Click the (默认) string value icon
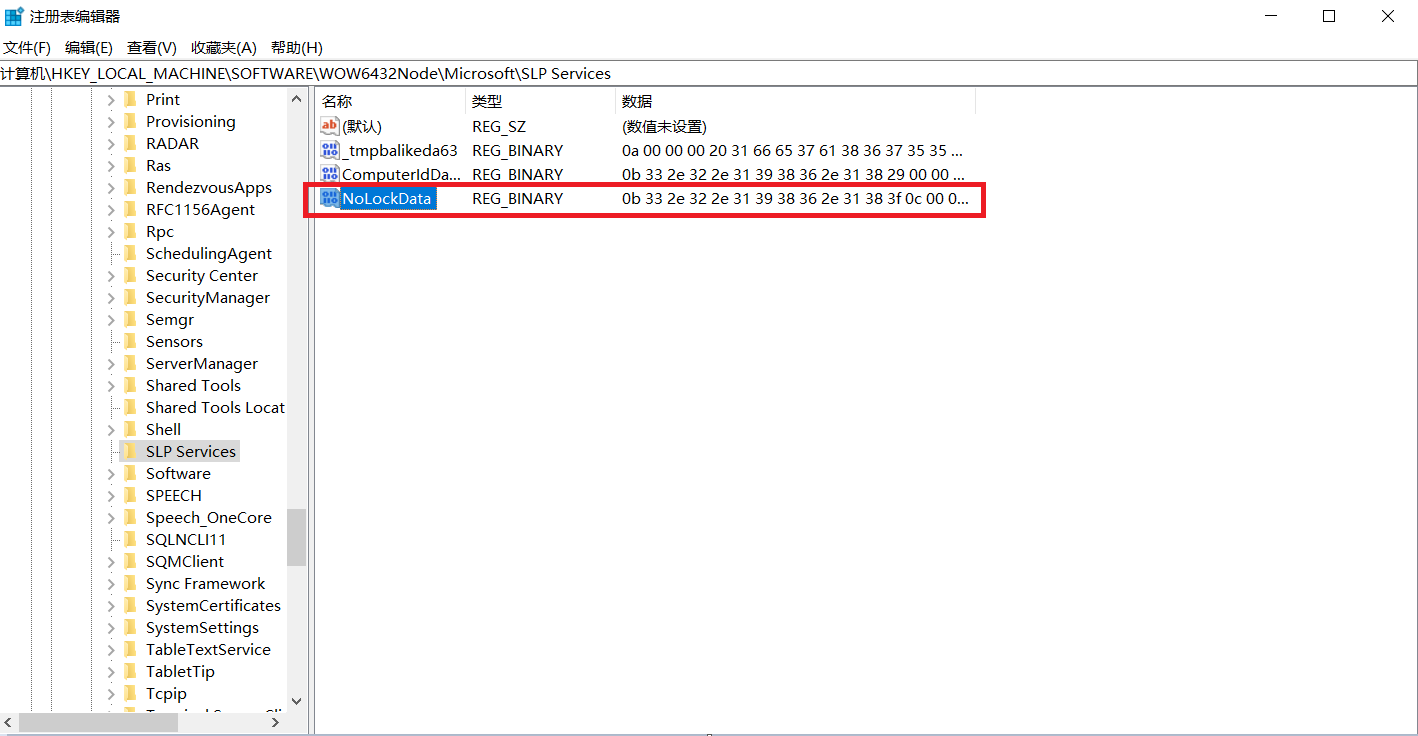1418x736 pixels. pos(330,126)
